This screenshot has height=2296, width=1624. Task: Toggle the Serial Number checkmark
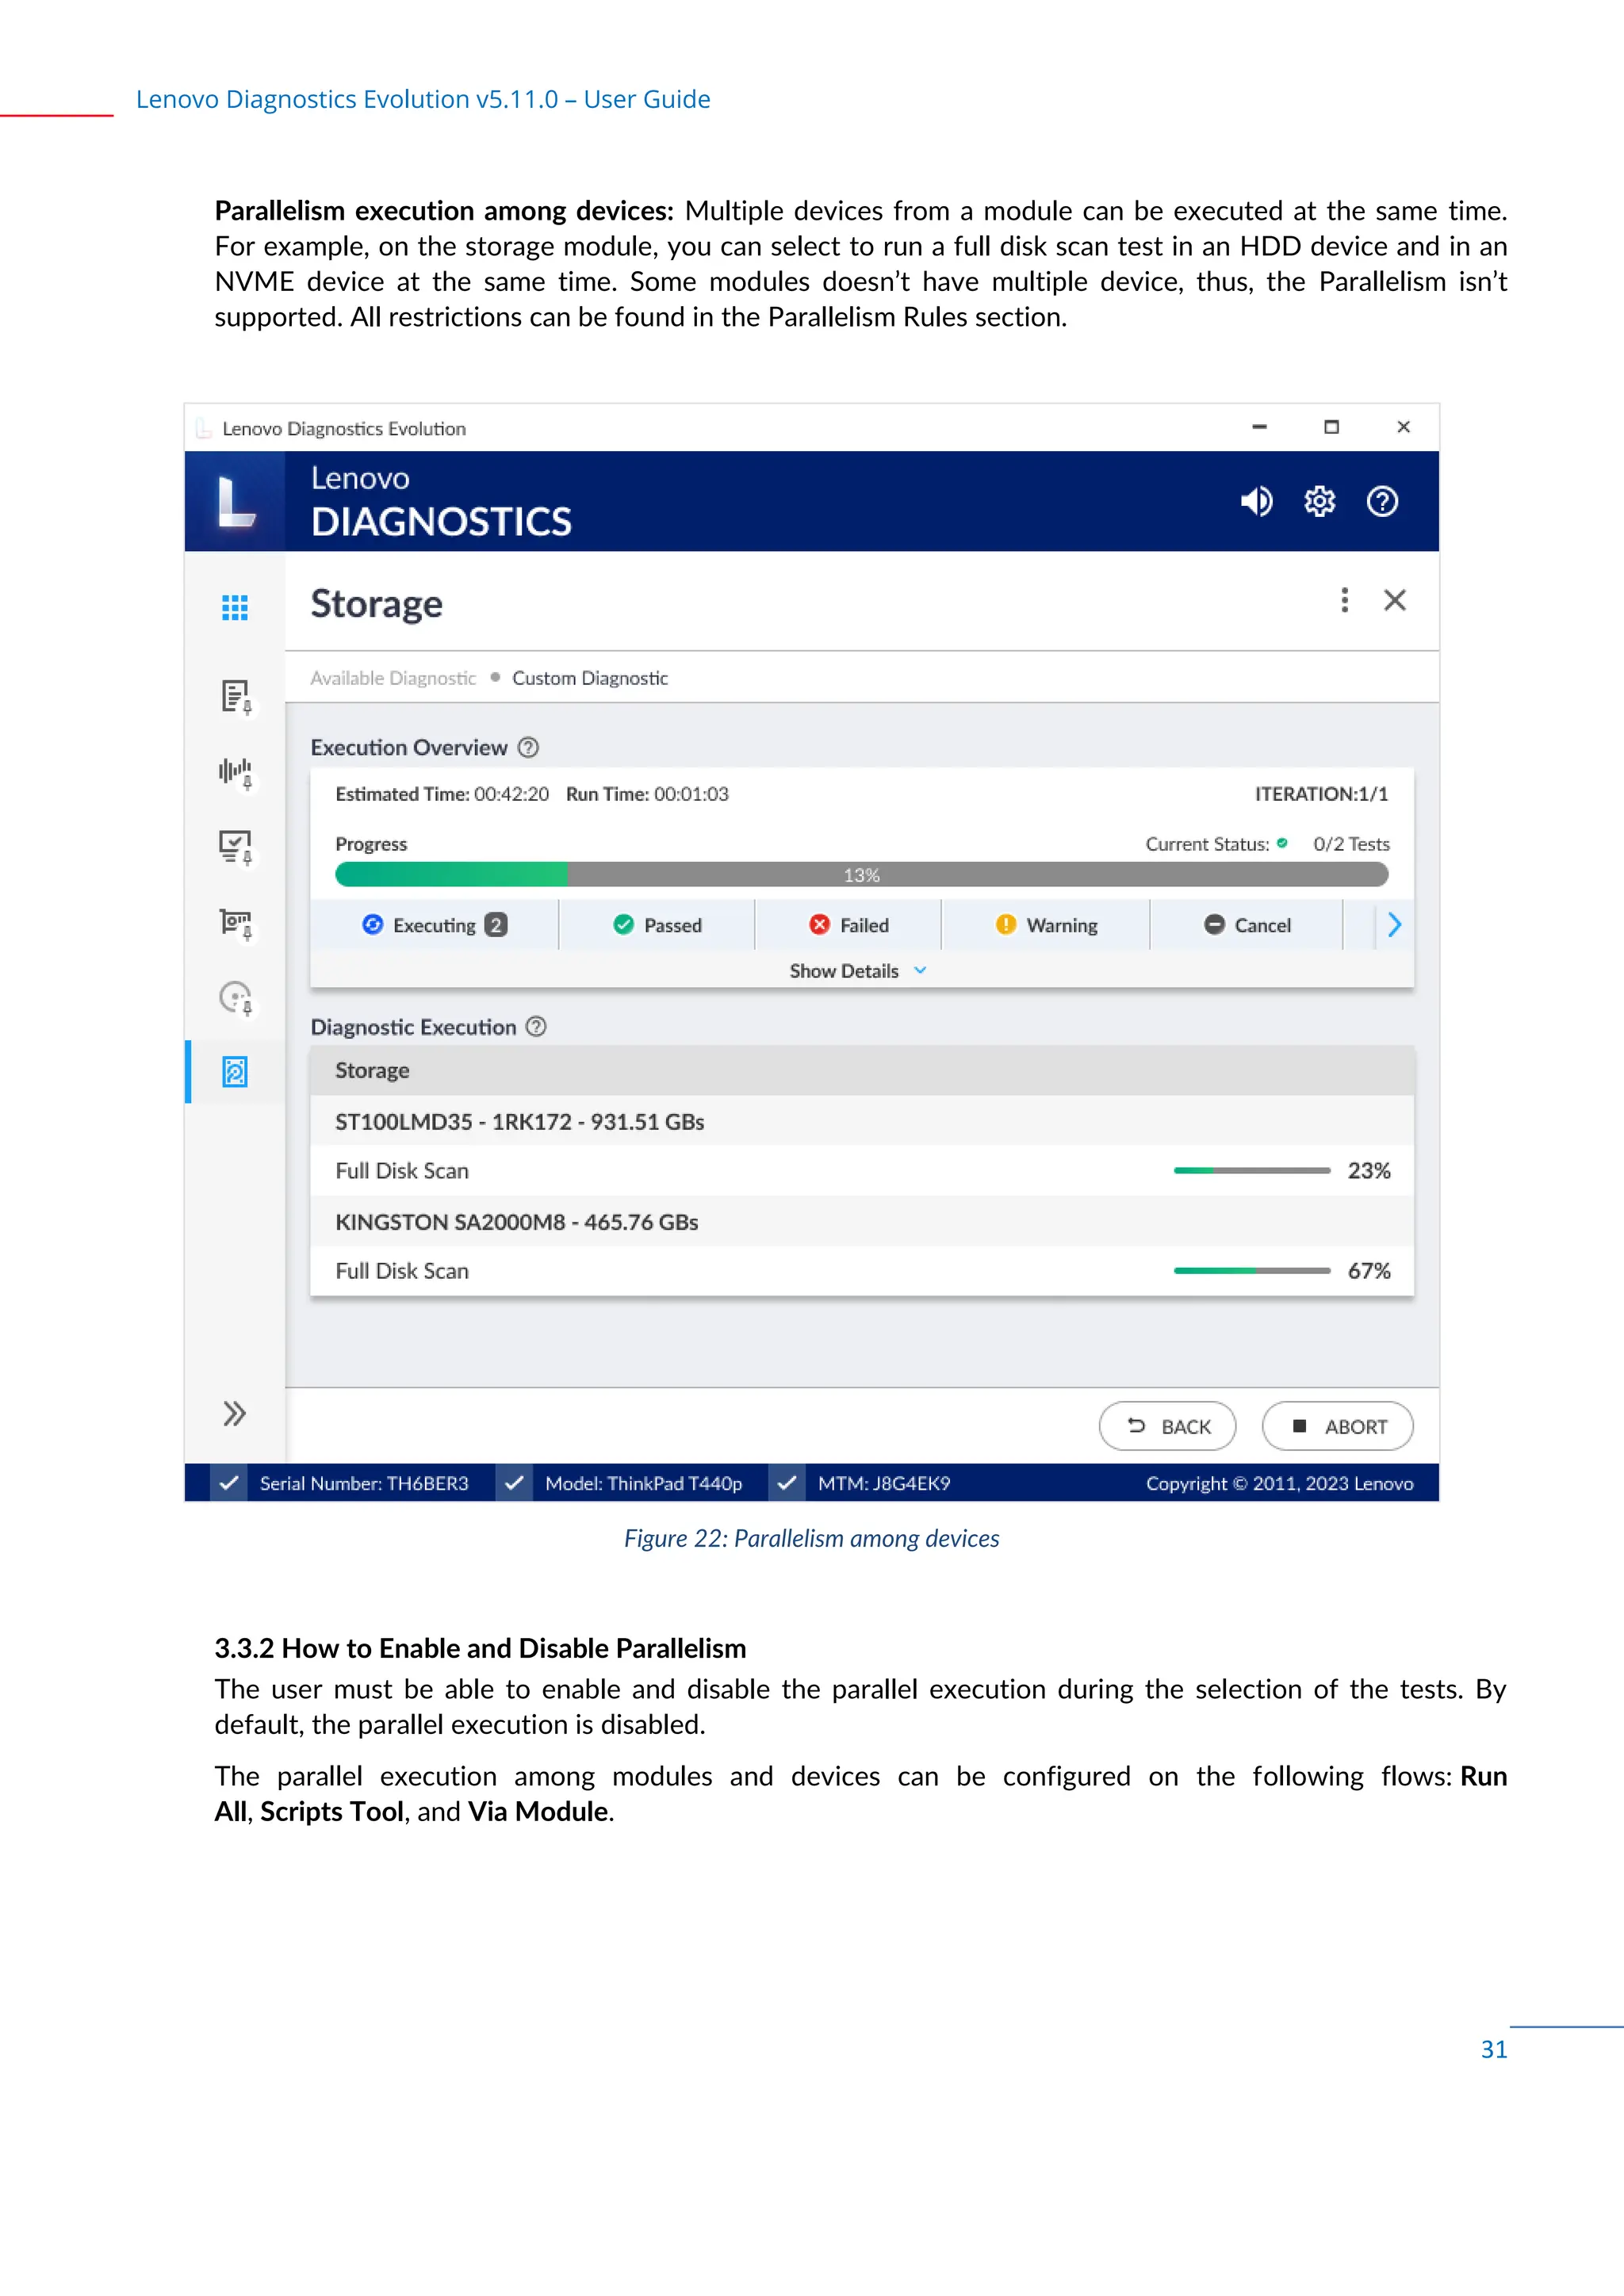(229, 1483)
